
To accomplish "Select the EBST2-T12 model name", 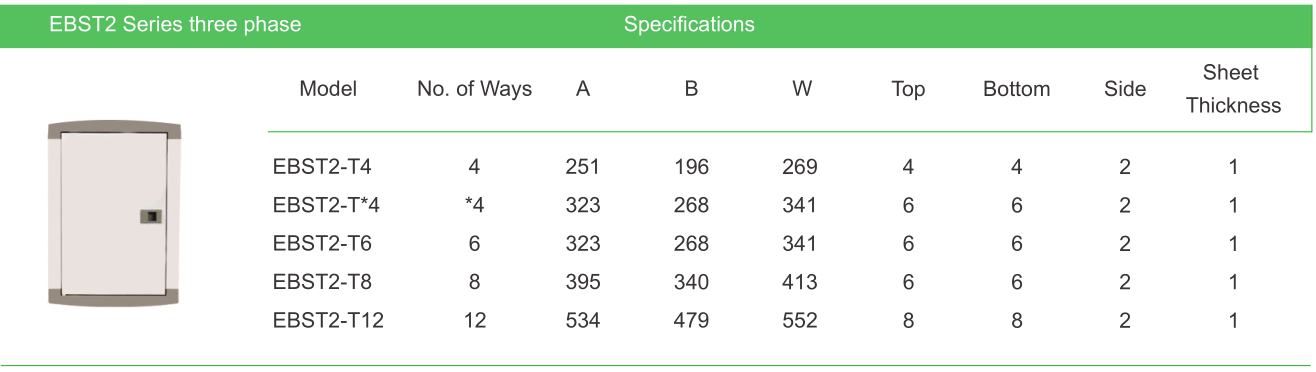I will pos(328,321).
